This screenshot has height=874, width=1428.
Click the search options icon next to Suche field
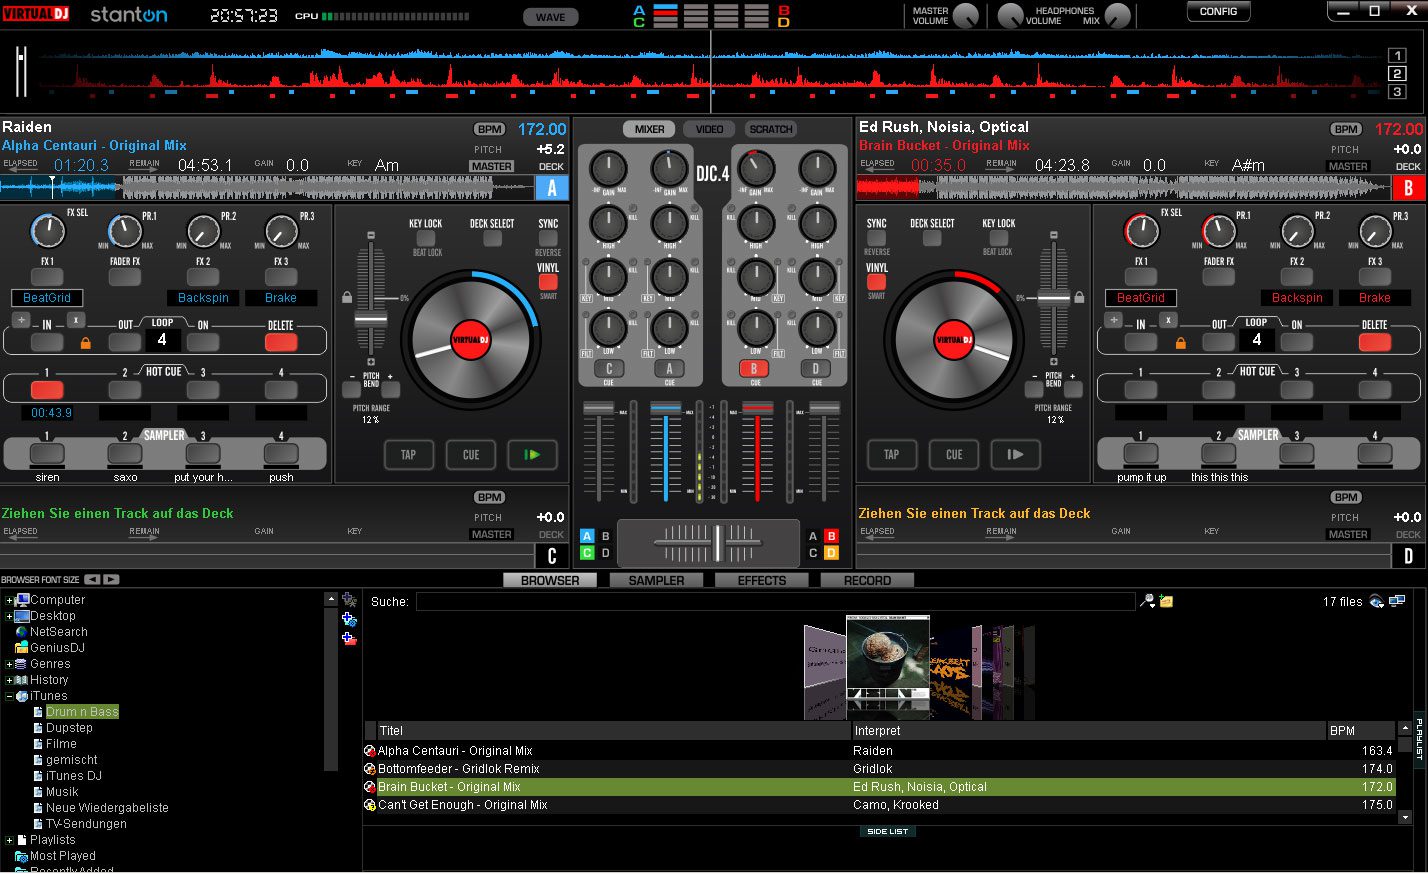(x=1148, y=601)
